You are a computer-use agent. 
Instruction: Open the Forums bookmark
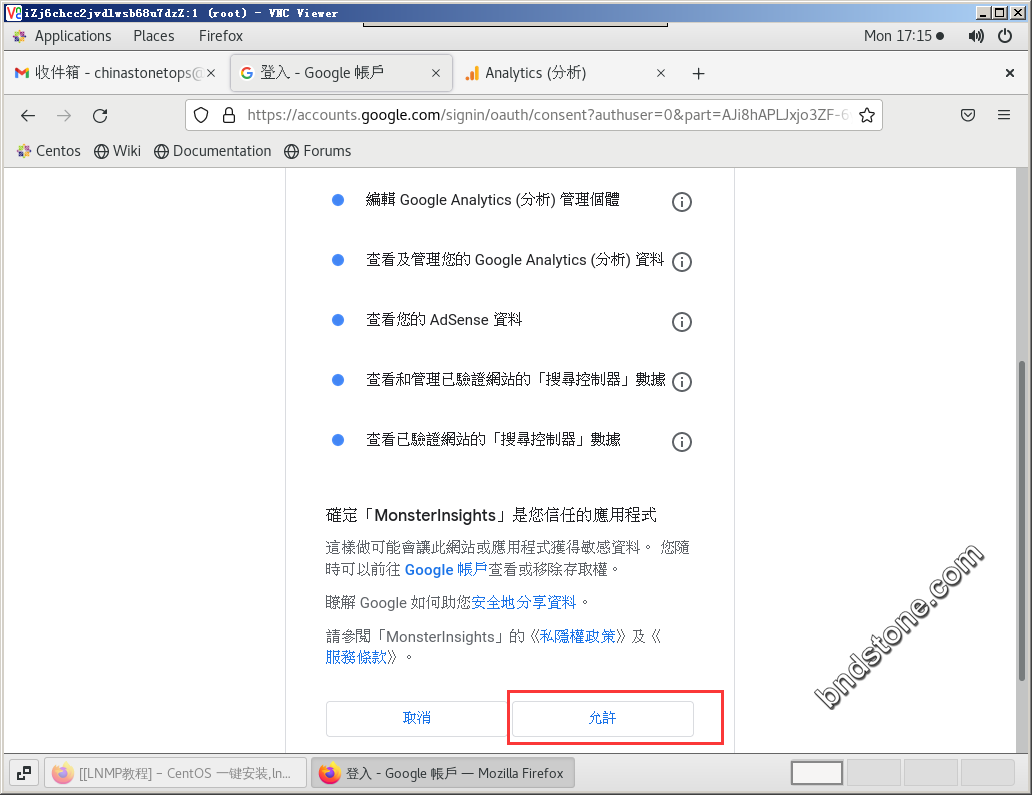(x=318, y=151)
